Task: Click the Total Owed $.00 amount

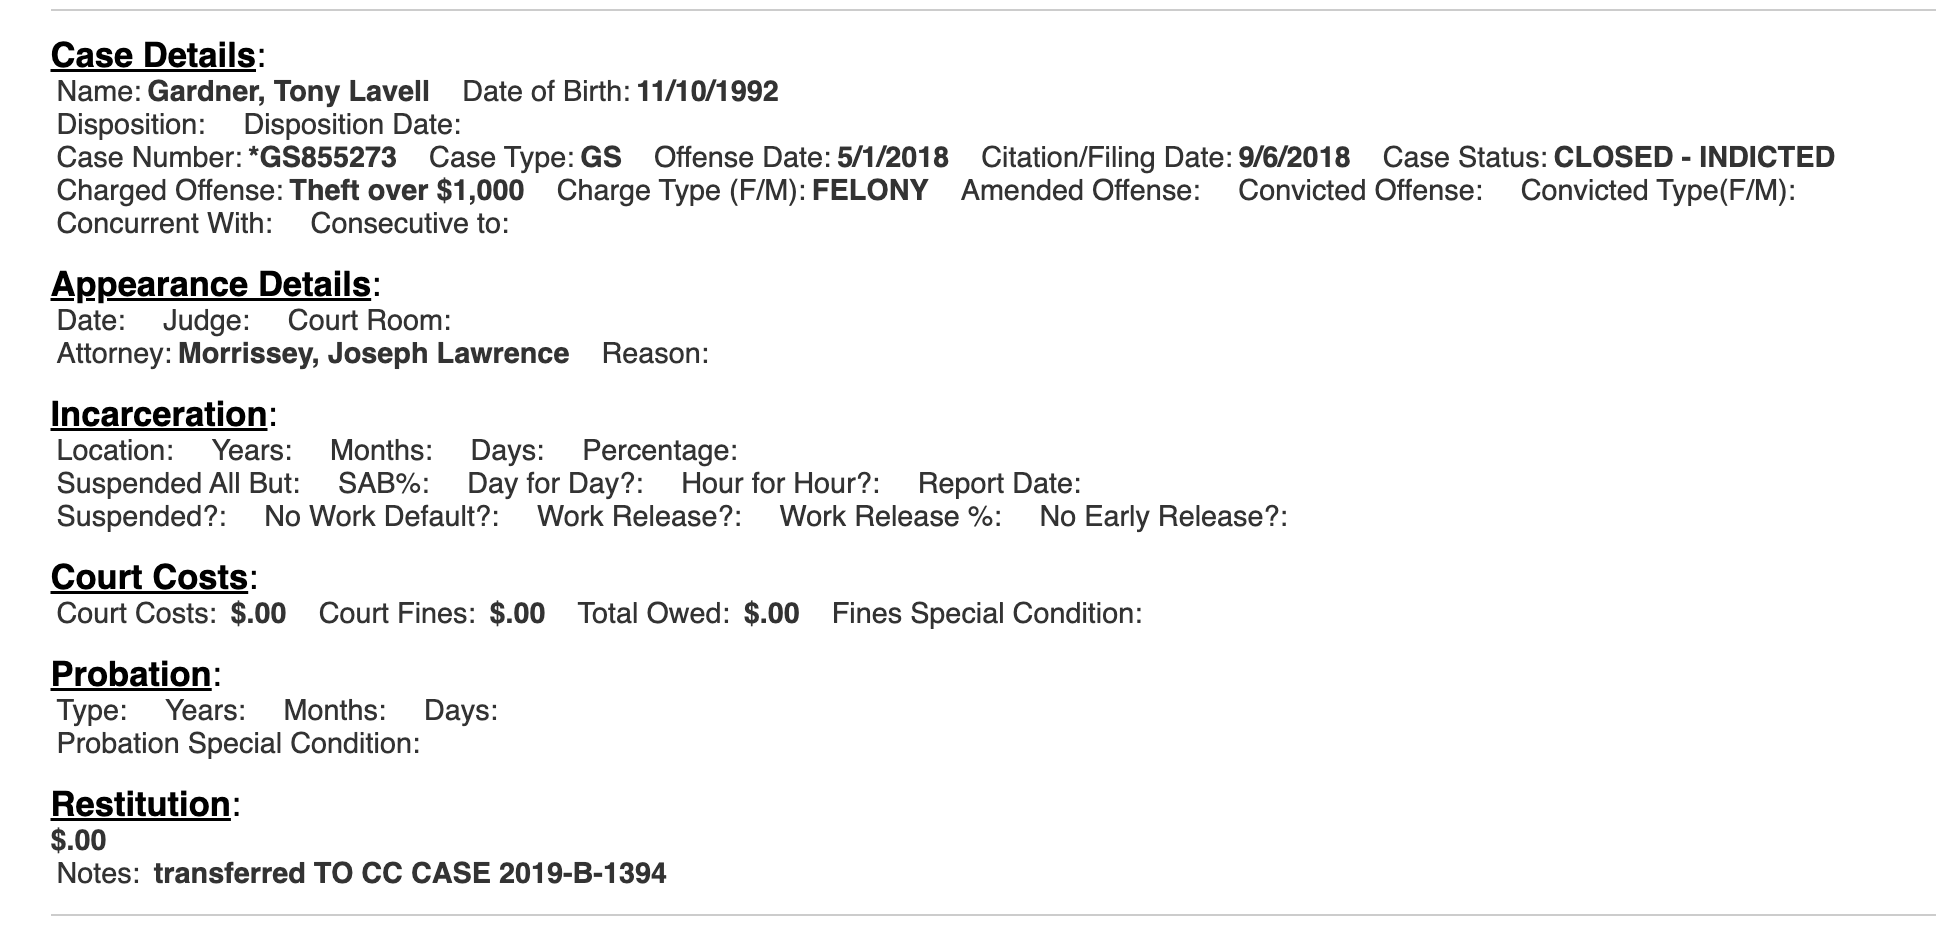Action: tap(771, 614)
